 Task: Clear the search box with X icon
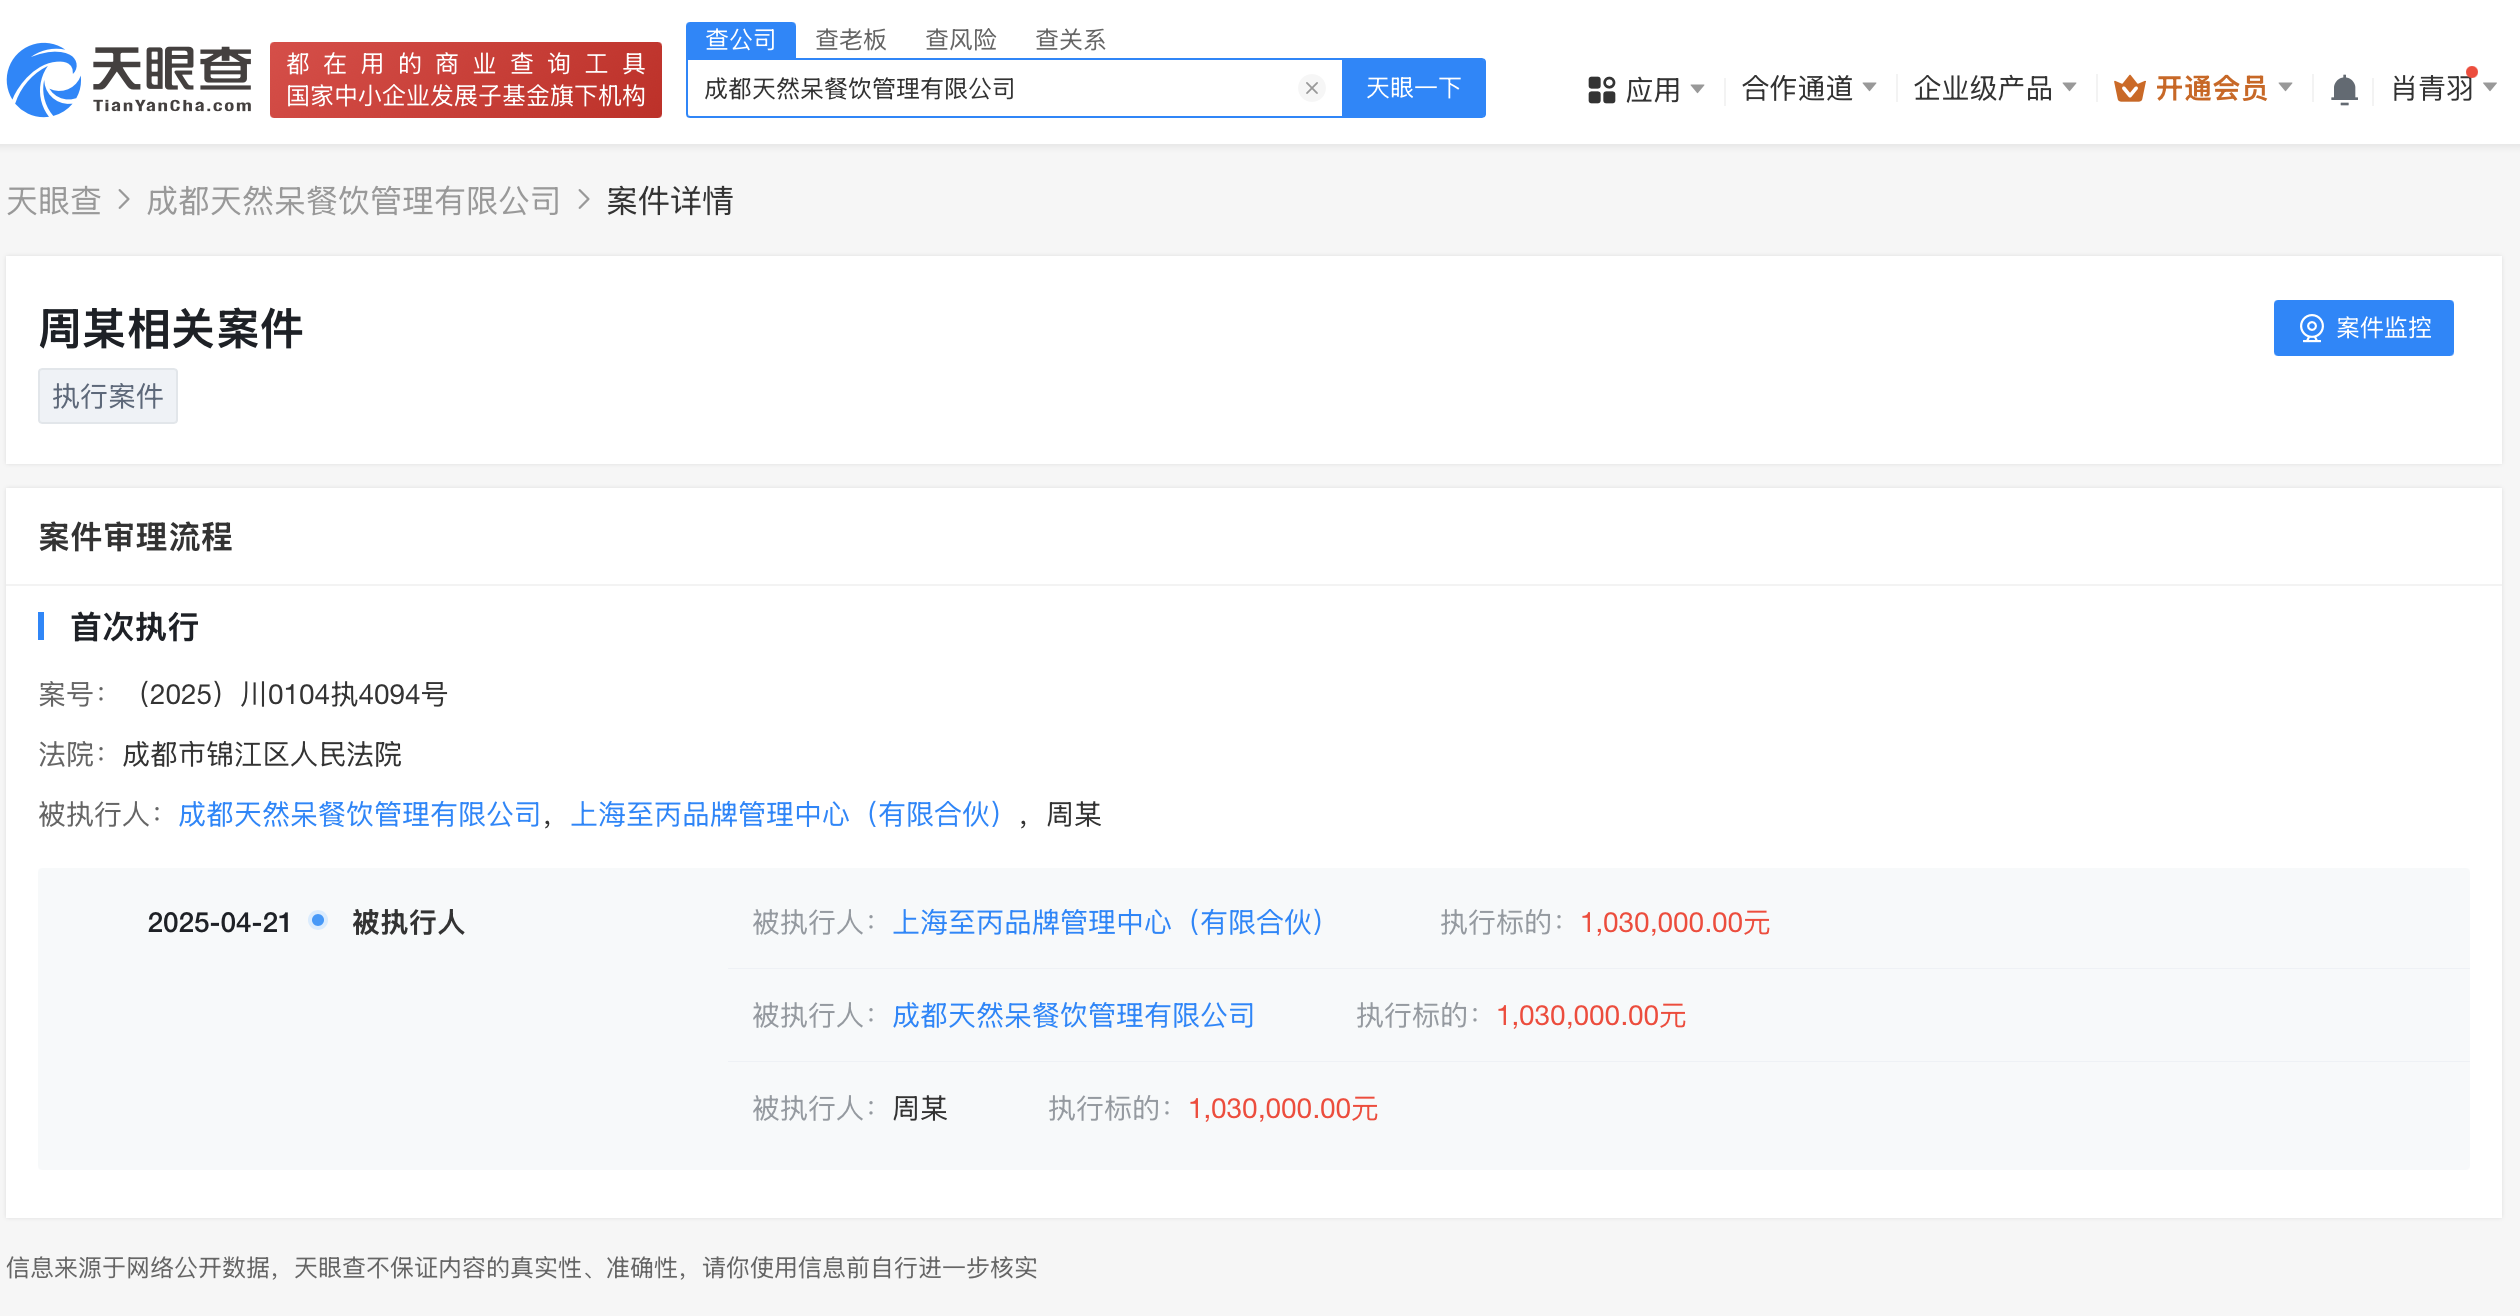(x=1311, y=89)
